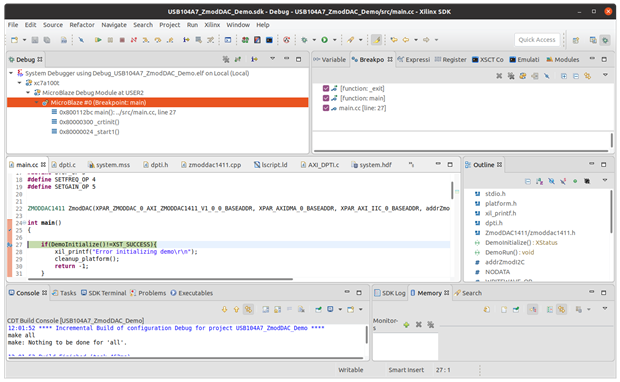Select the DemoRun() : void outline entry
The width and height of the screenshot is (620, 382).
point(505,252)
